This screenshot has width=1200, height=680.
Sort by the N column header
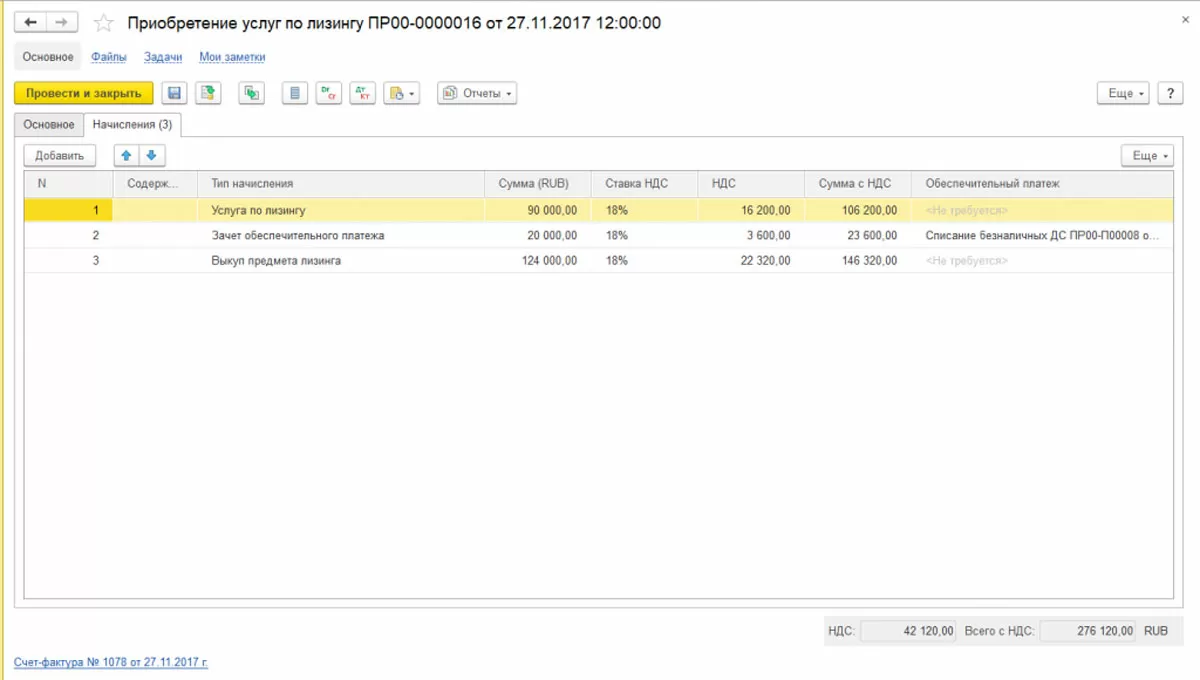68,183
